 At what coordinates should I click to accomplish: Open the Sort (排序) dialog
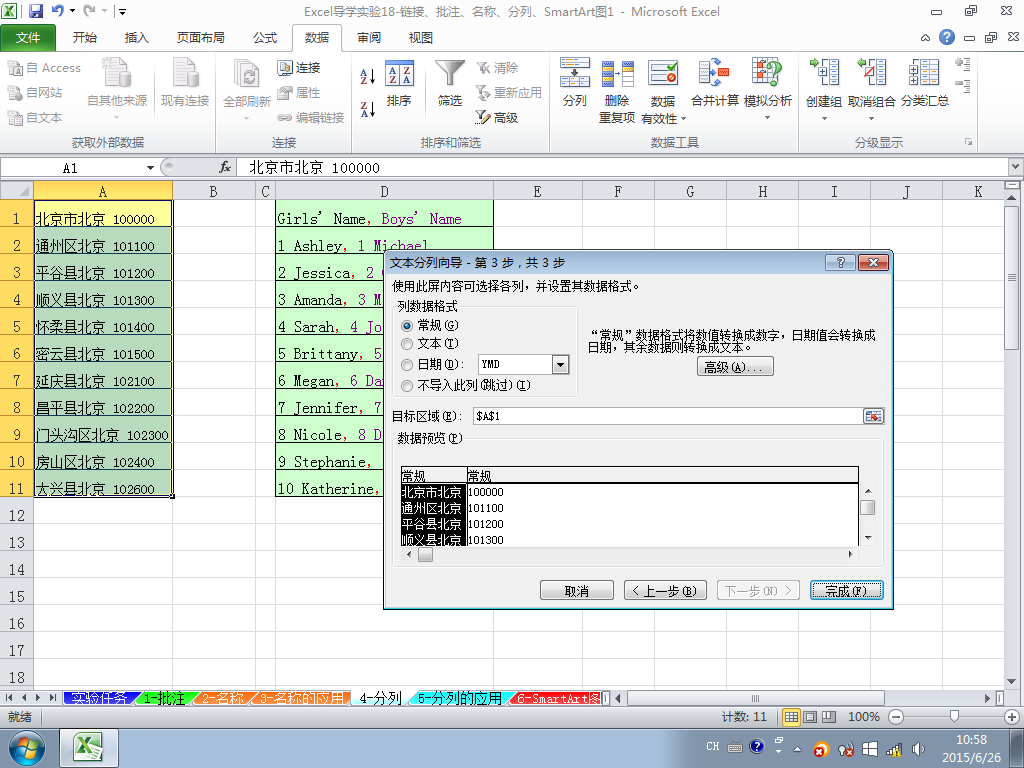click(398, 82)
